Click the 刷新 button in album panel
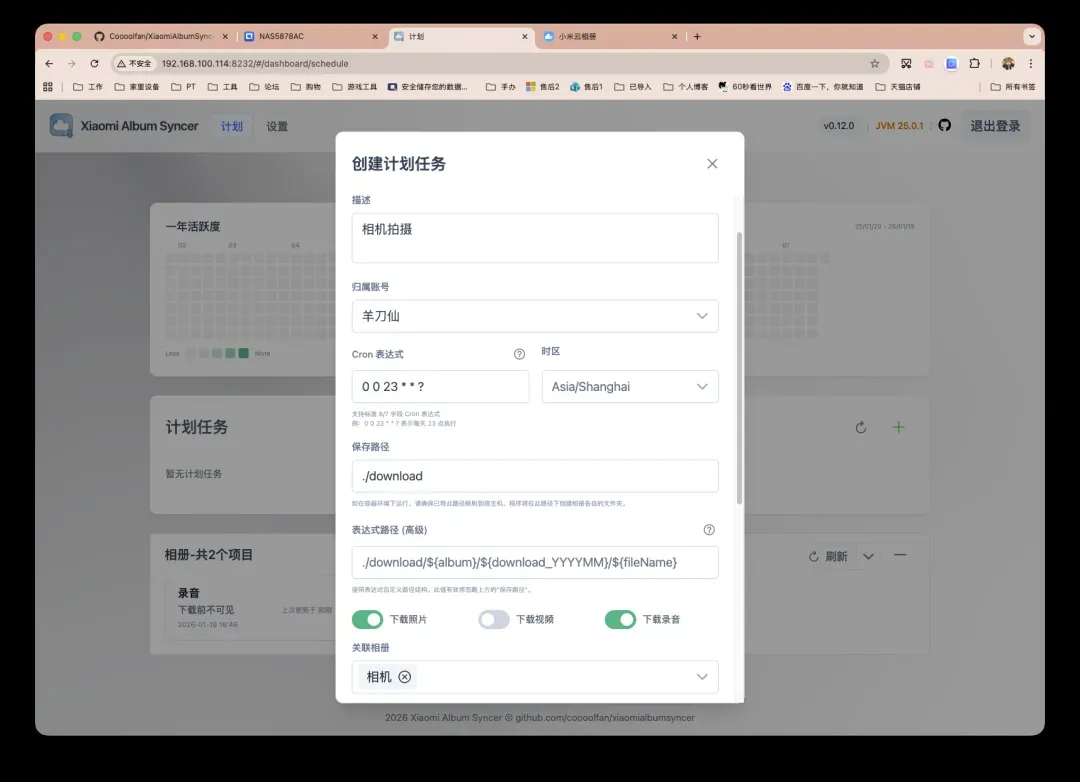1080x782 pixels. click(x=828, y=556)
